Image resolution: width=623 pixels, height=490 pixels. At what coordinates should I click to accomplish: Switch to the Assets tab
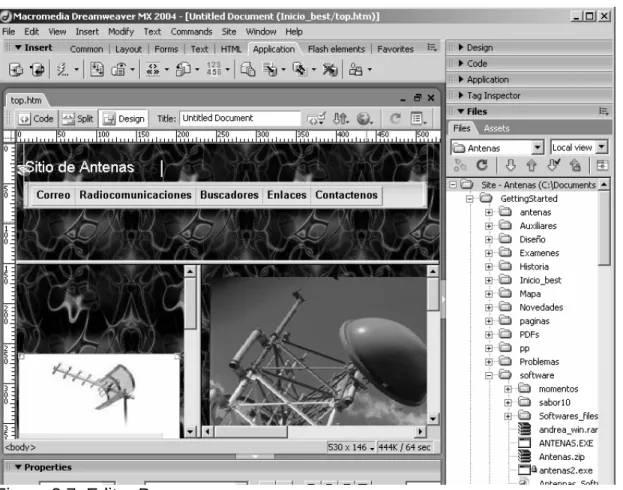496,128
